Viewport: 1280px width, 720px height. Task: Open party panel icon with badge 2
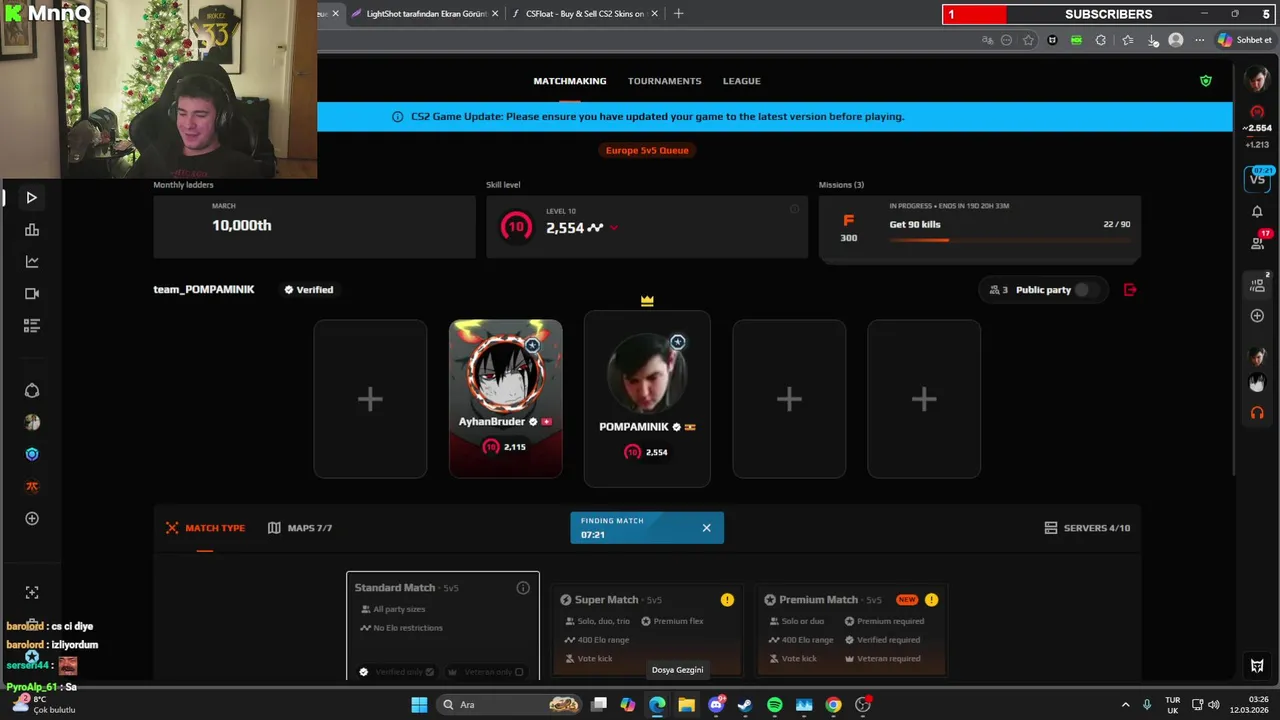(x=1258, y=284)
